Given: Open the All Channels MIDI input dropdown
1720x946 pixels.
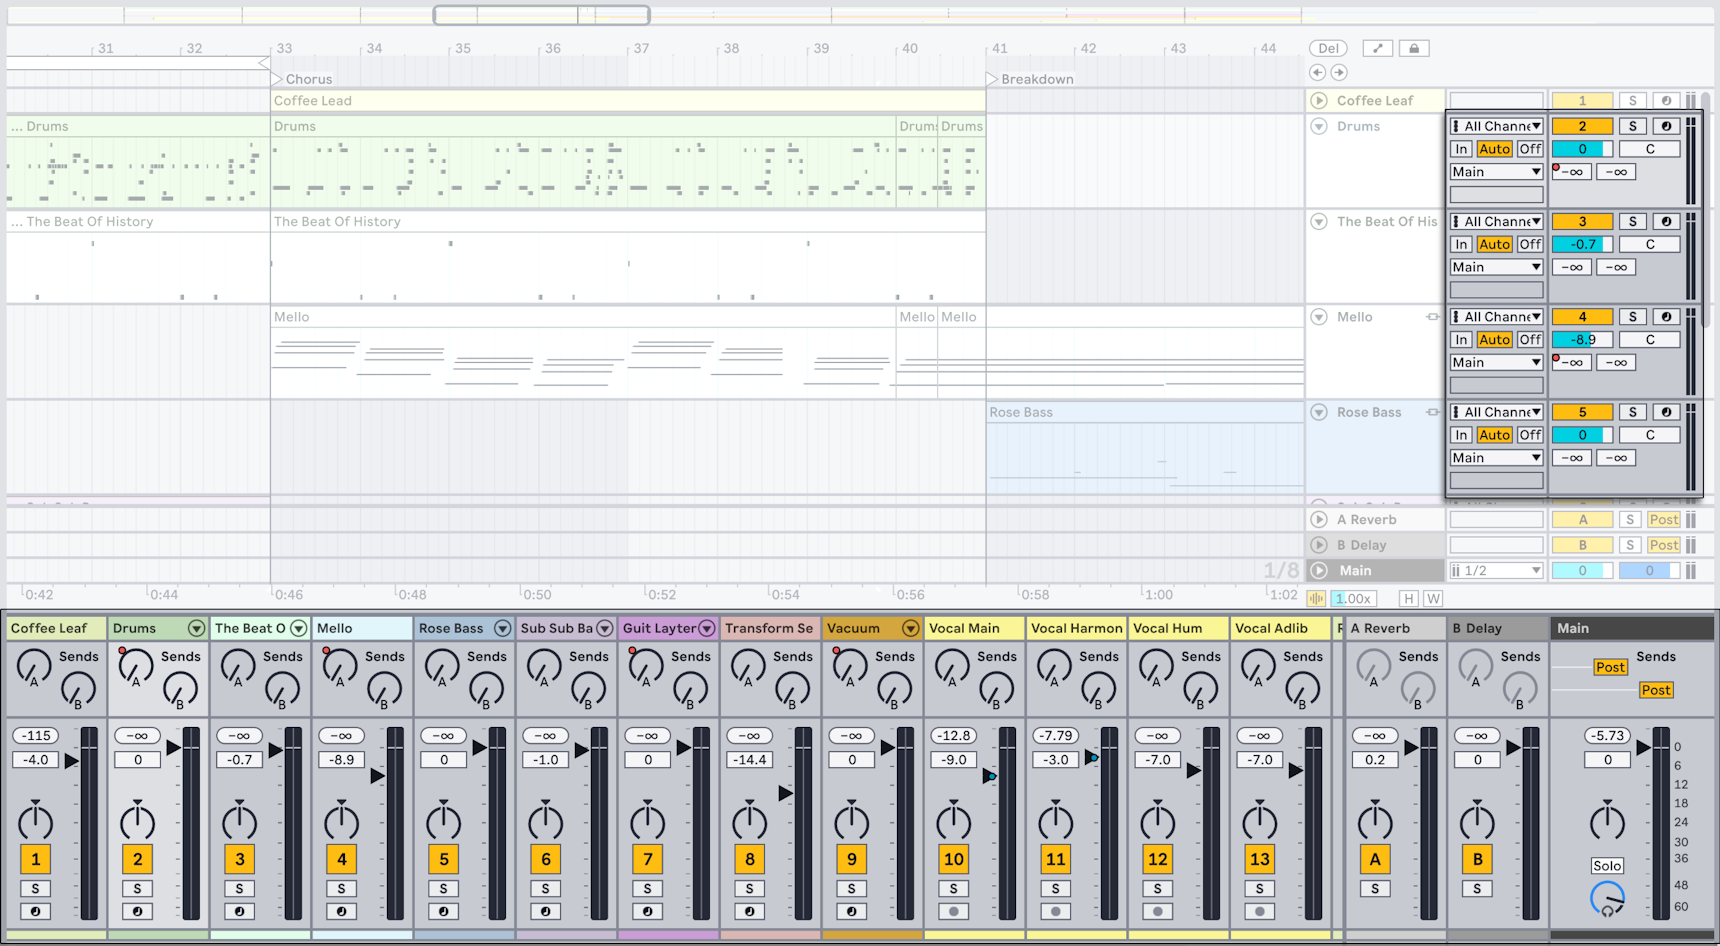Looking at the screenshot, I should point(1495,125).
